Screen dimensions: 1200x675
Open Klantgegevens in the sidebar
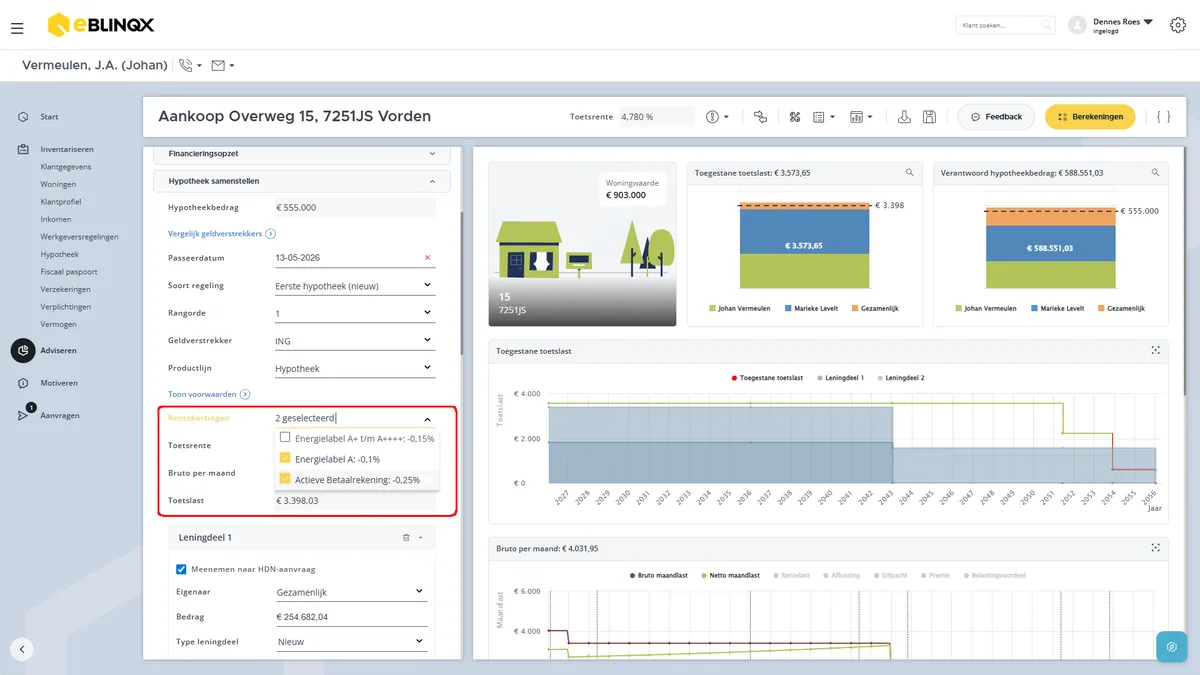pos(66,166)
